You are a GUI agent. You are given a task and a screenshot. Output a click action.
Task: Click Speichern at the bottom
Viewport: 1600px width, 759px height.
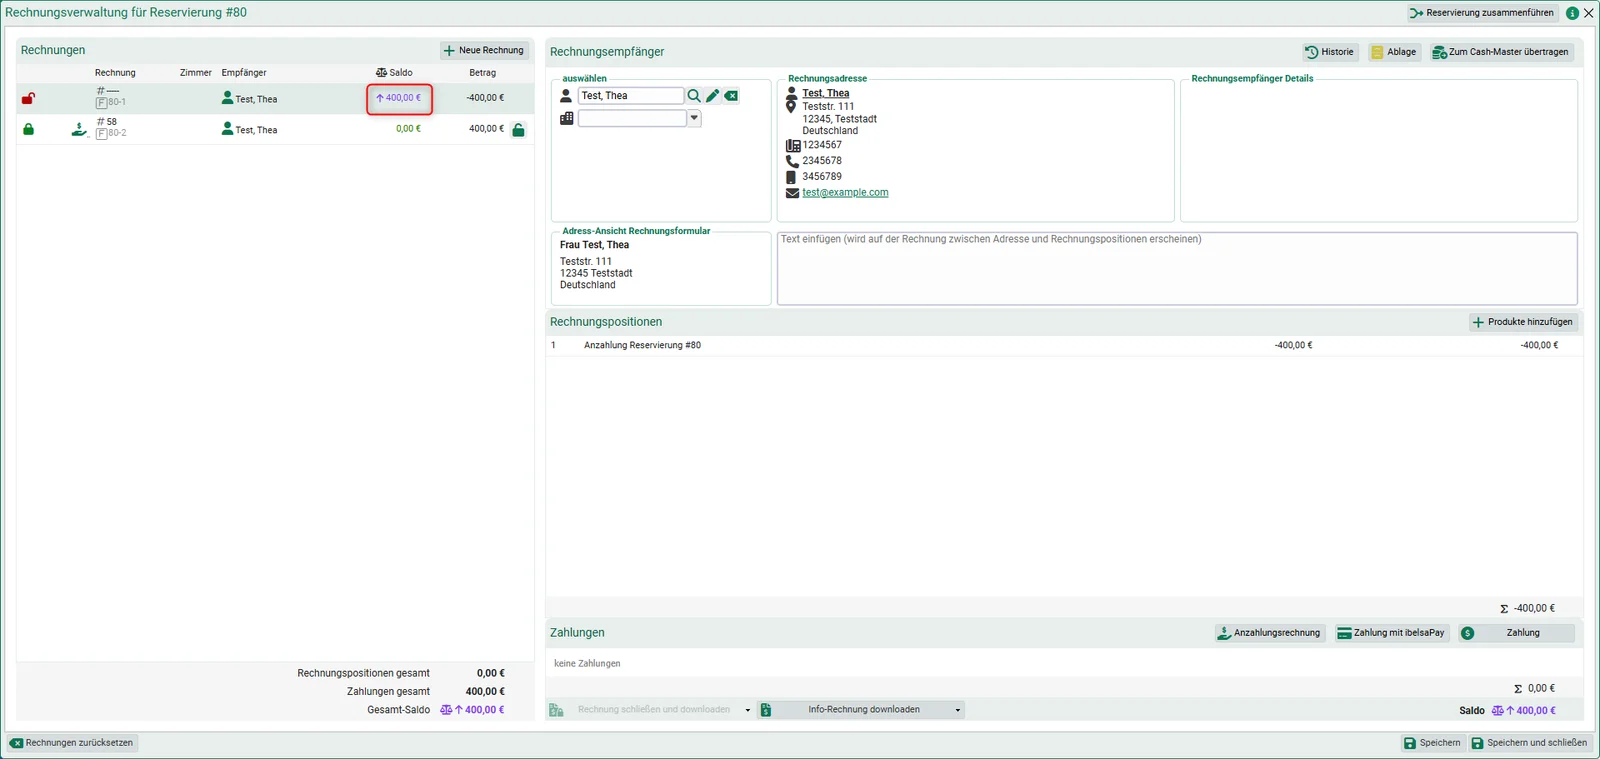pyautogui.click(x=1432, y=743)
